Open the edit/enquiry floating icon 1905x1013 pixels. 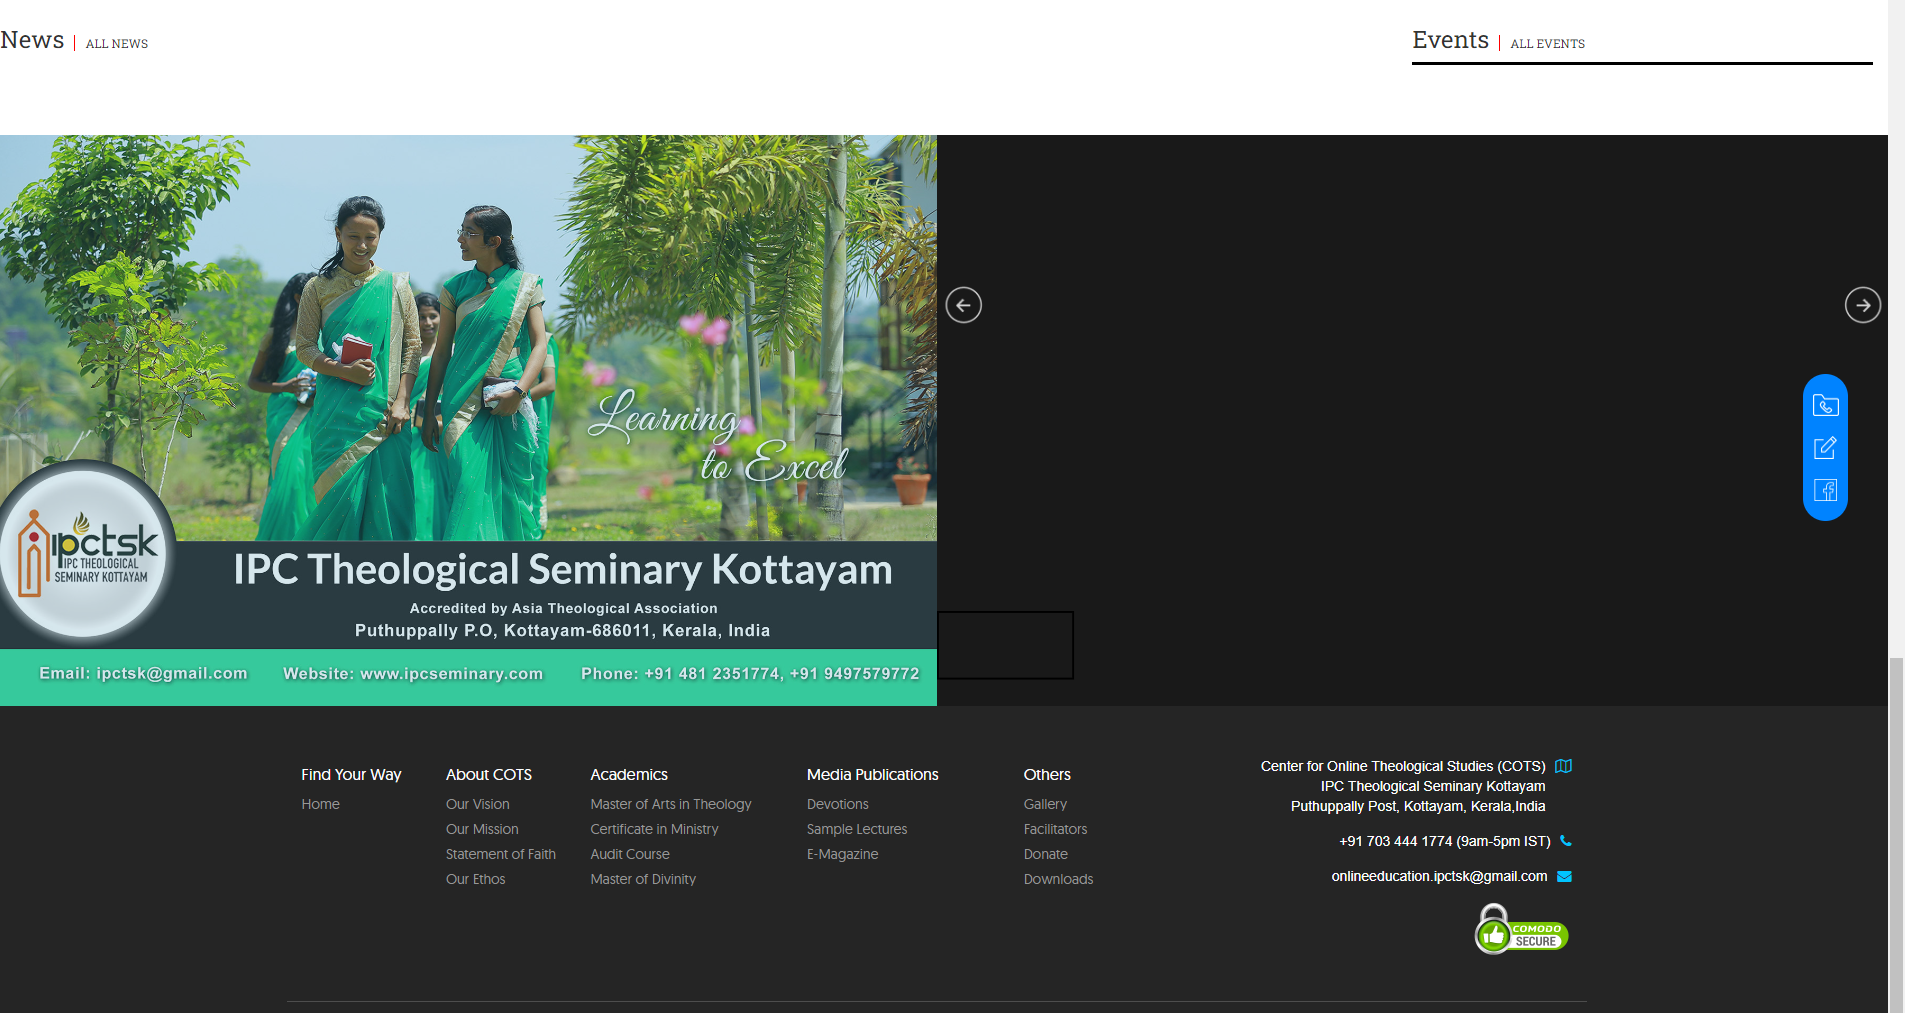coord(1825,447)
